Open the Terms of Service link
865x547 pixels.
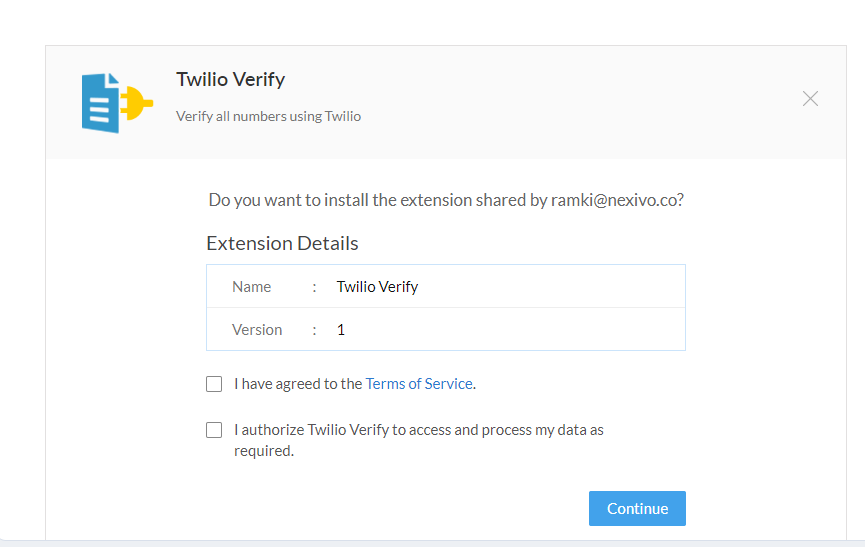tap(419, 383)
